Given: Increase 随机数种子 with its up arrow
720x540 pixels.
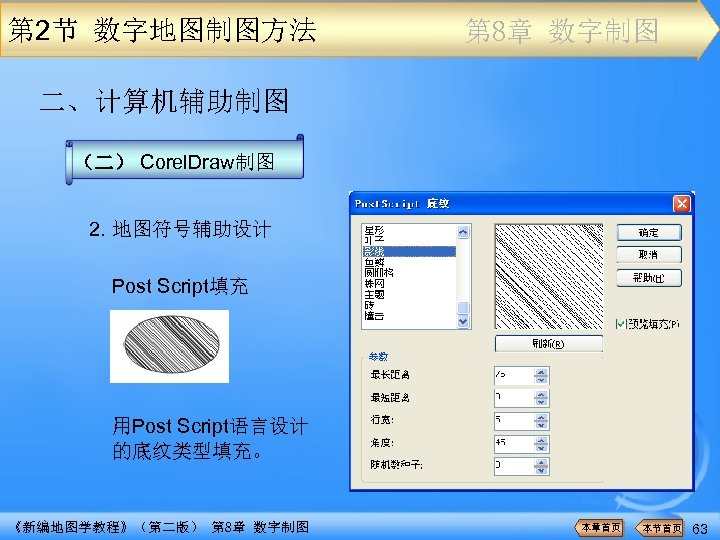Looking at the screenshot, I should 541,462.
